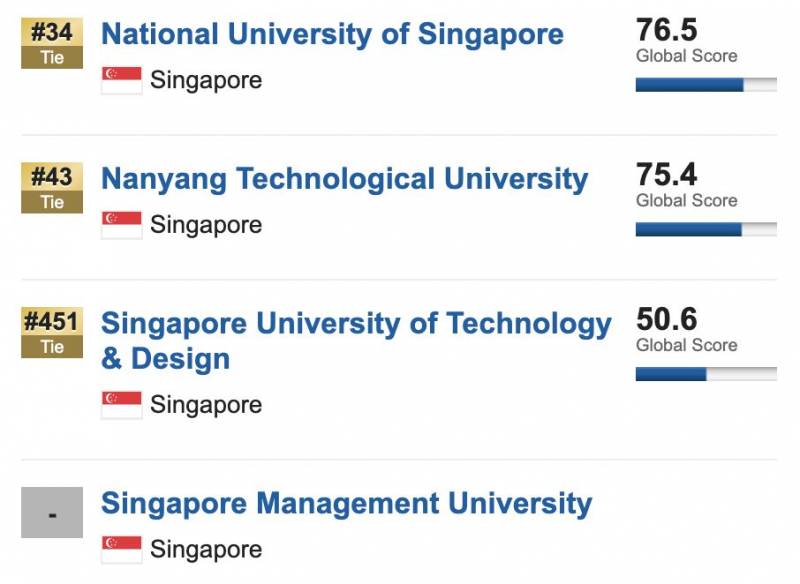This screenshot has height=584, width=800.
Task: Click the 75.4 Global Score value
Action: 667,174
